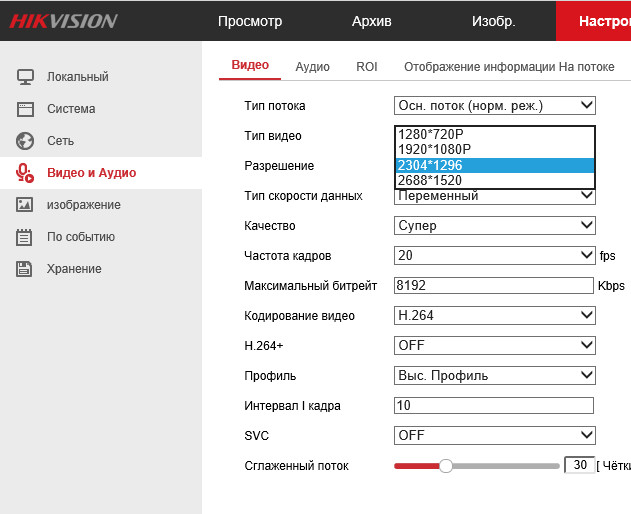The width and height of the screenshot is (631, 514).
Task: Open Просмотр in top navigation
Action: point(250,21)
